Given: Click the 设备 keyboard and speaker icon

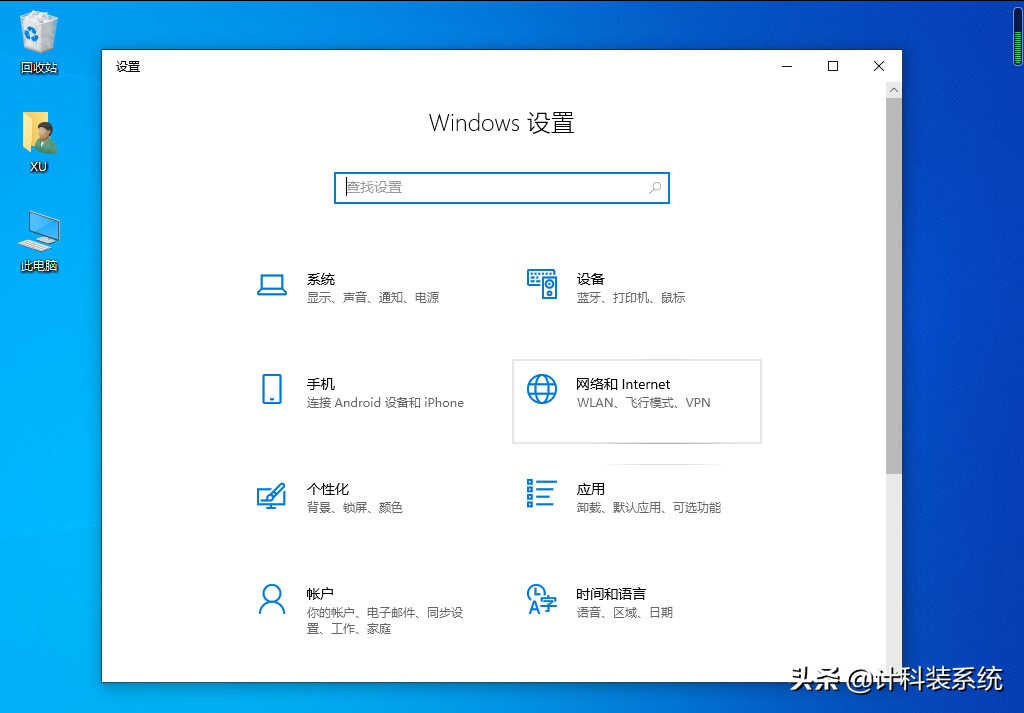Looking at the screenshot, I should [542, 284].
